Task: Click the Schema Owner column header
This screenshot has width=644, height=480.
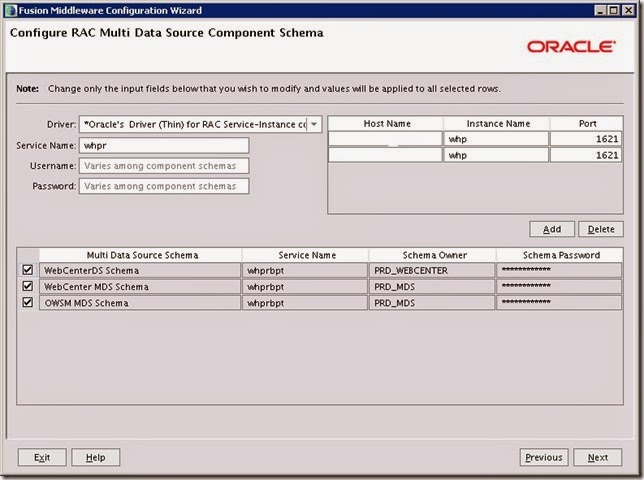Action: 433,255
